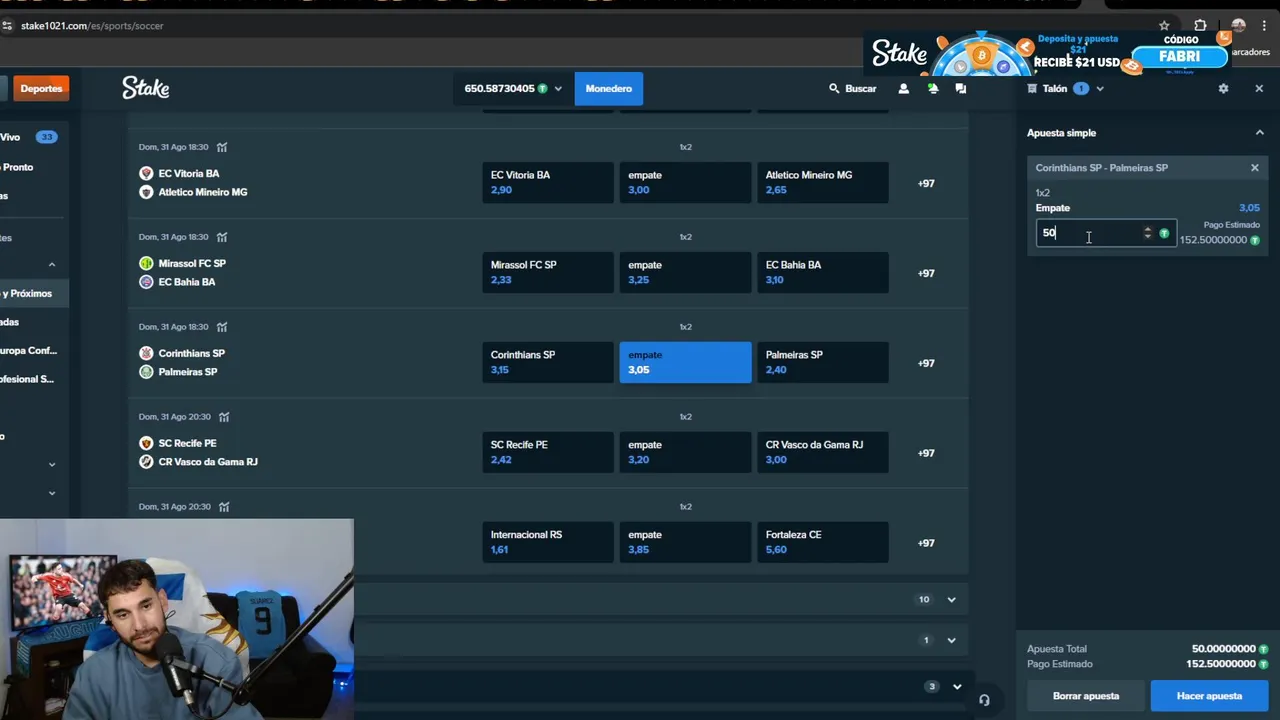
Task: Expand the Talón dropdown arrow
Action: tap(1100, 89)
